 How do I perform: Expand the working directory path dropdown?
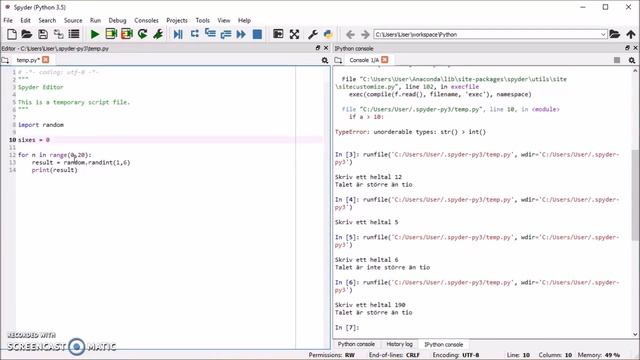[603, 35]
